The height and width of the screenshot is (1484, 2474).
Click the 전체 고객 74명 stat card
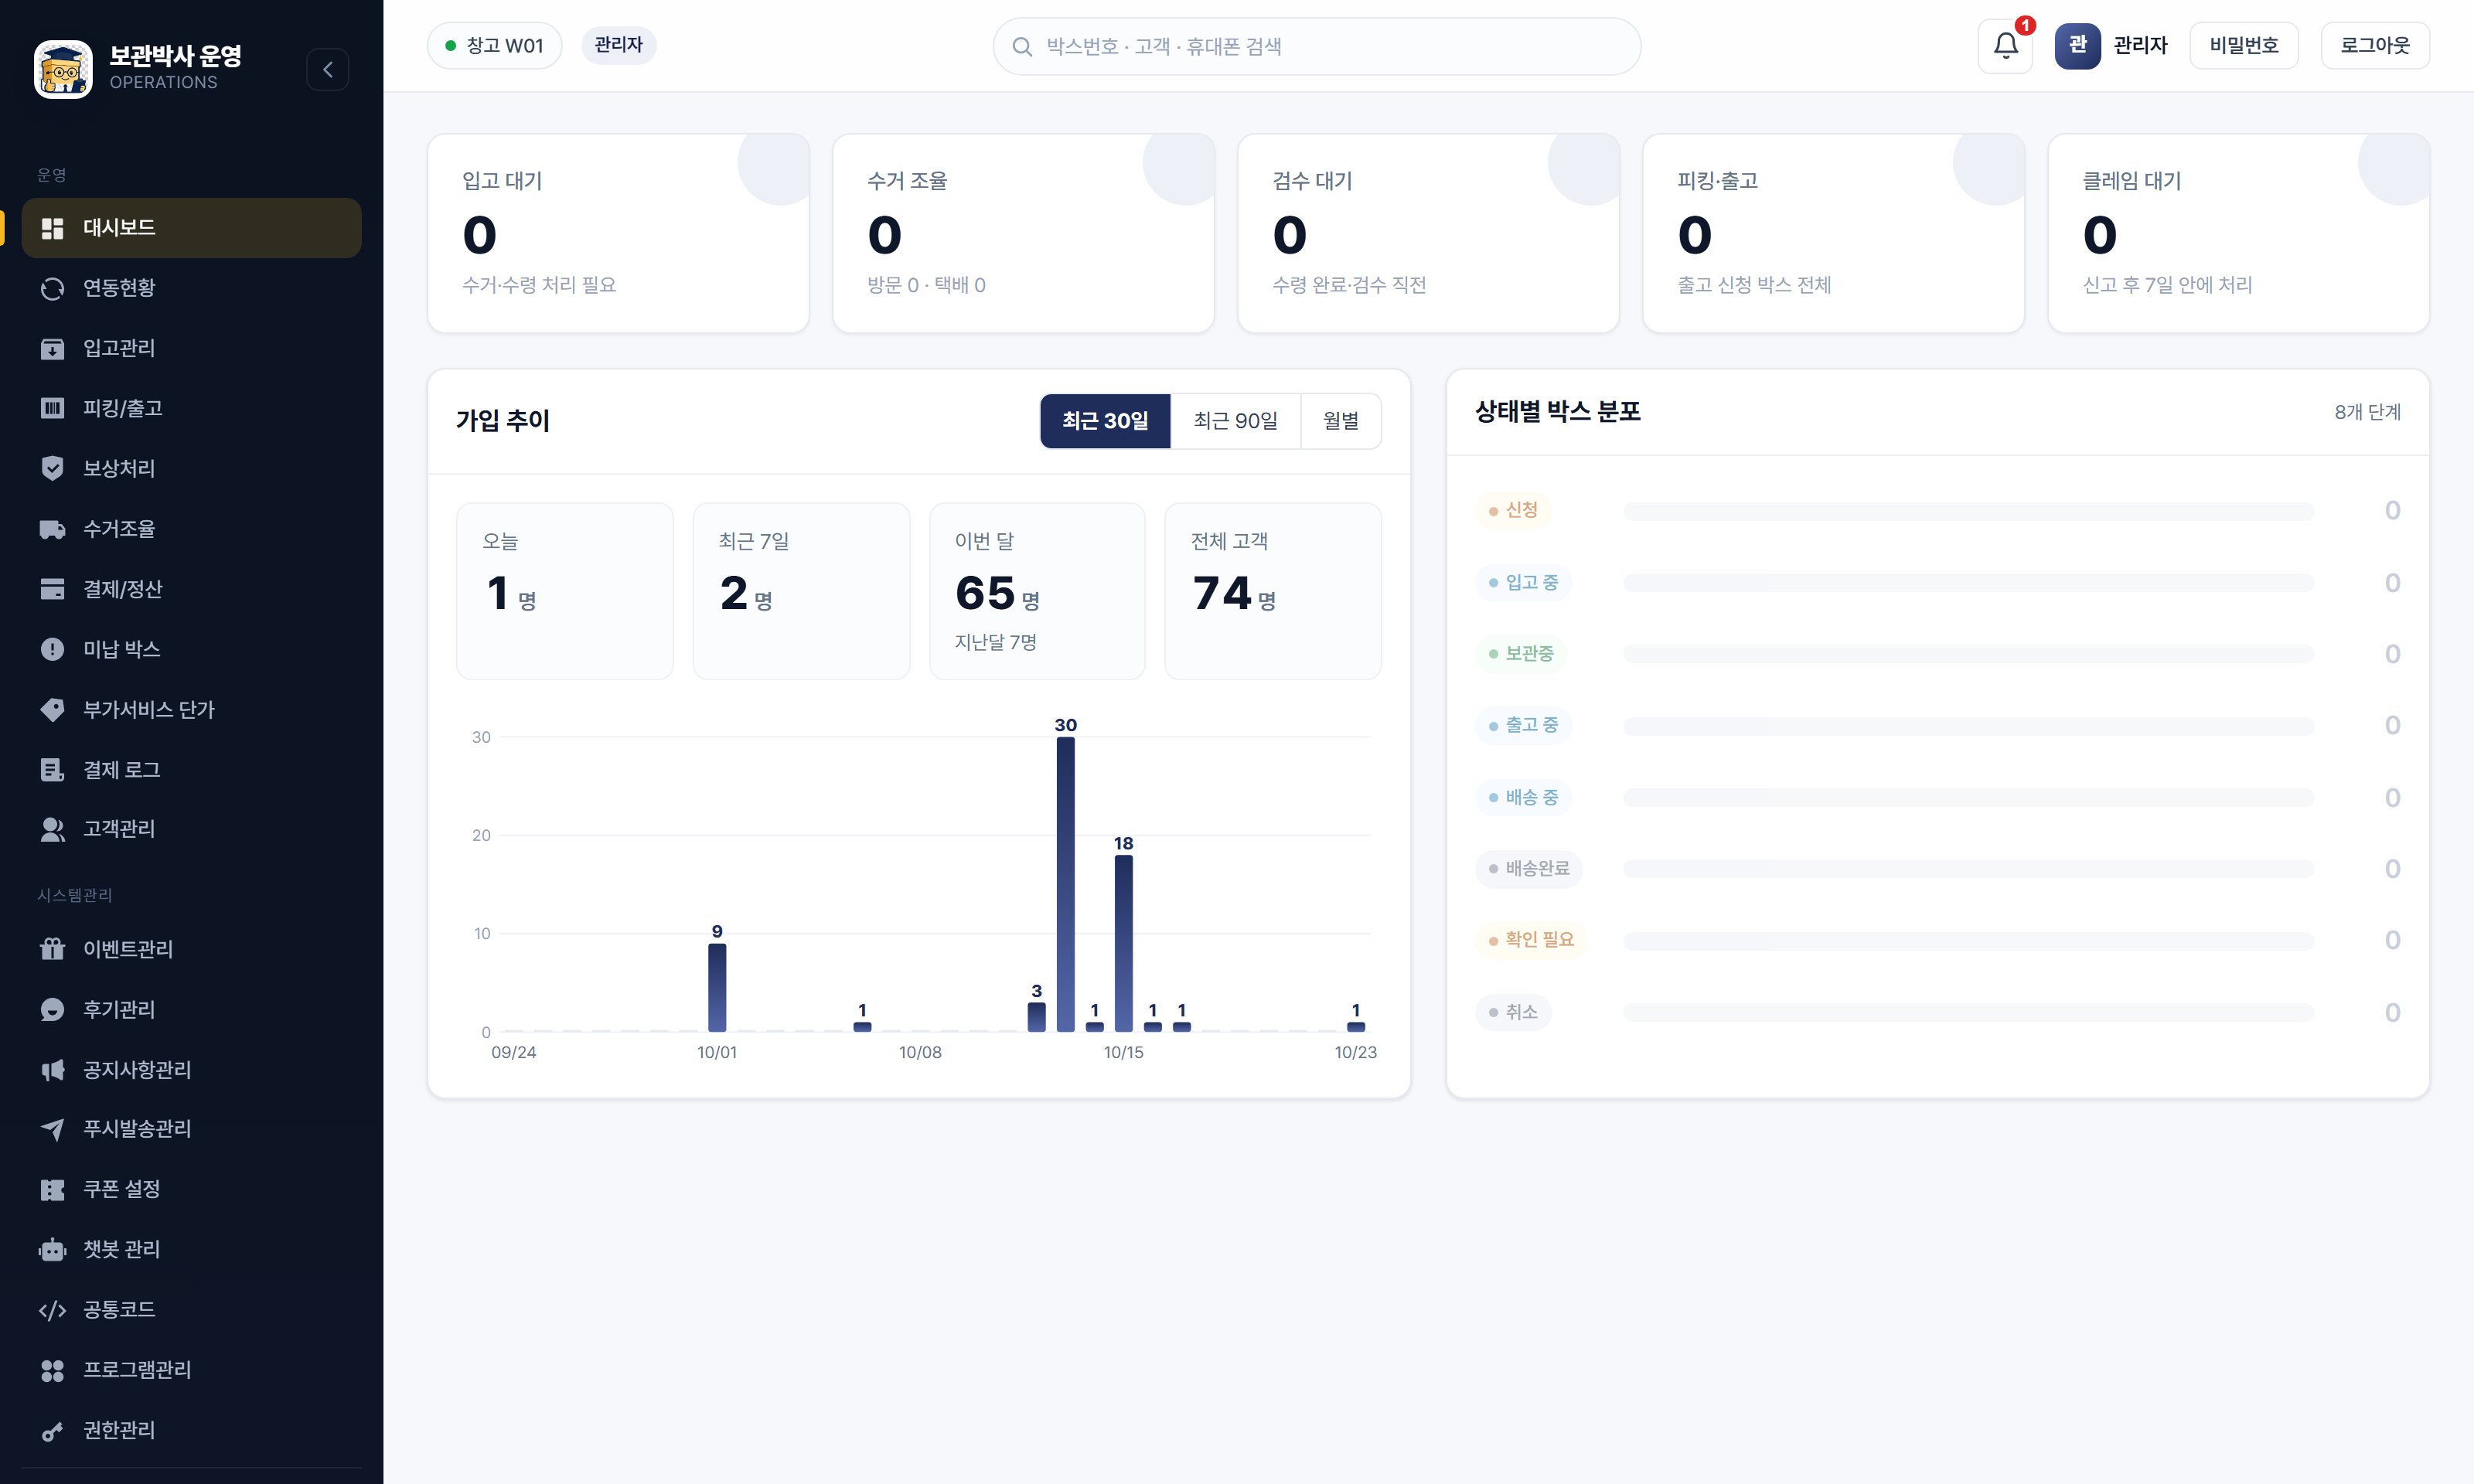[1273, 591]
